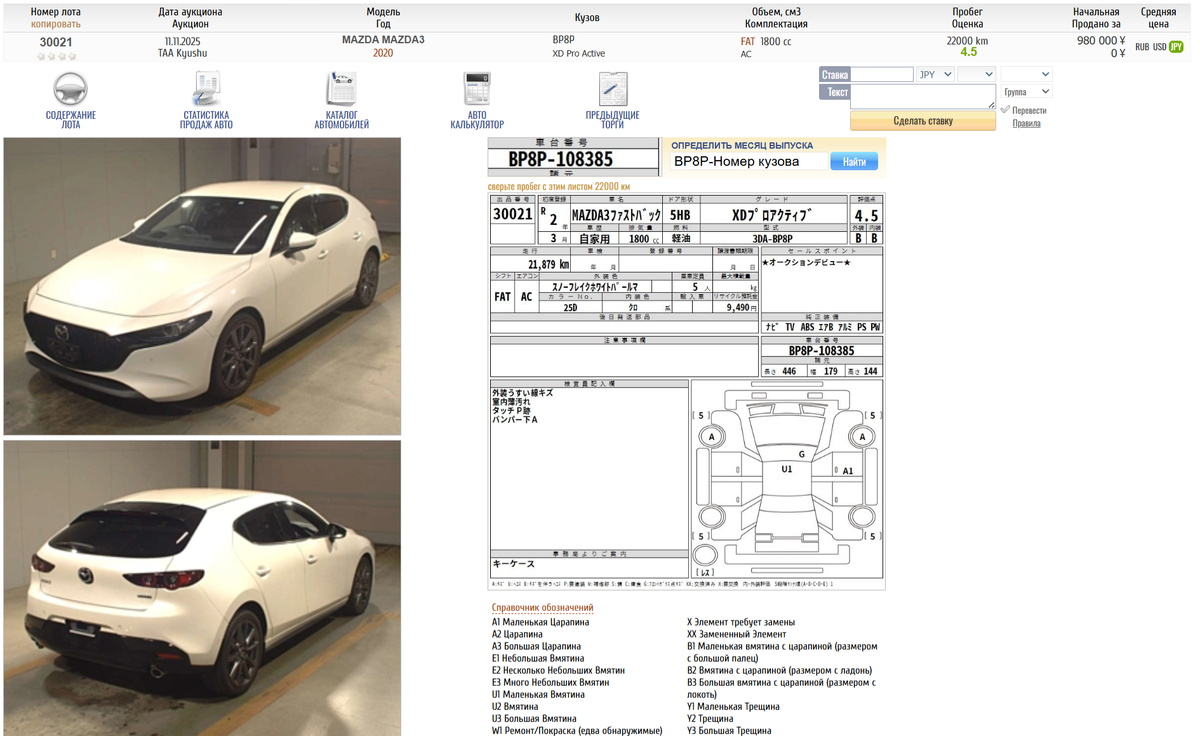Open the empty dropdown next to JPY

[976, 74]
